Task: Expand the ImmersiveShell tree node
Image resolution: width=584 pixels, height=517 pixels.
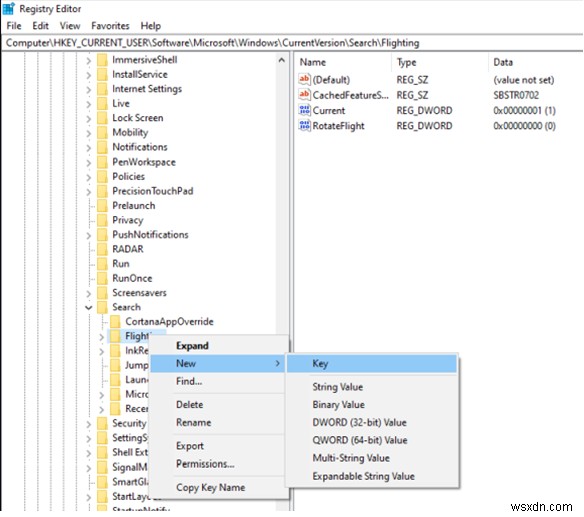Action: tap(89, 60)
